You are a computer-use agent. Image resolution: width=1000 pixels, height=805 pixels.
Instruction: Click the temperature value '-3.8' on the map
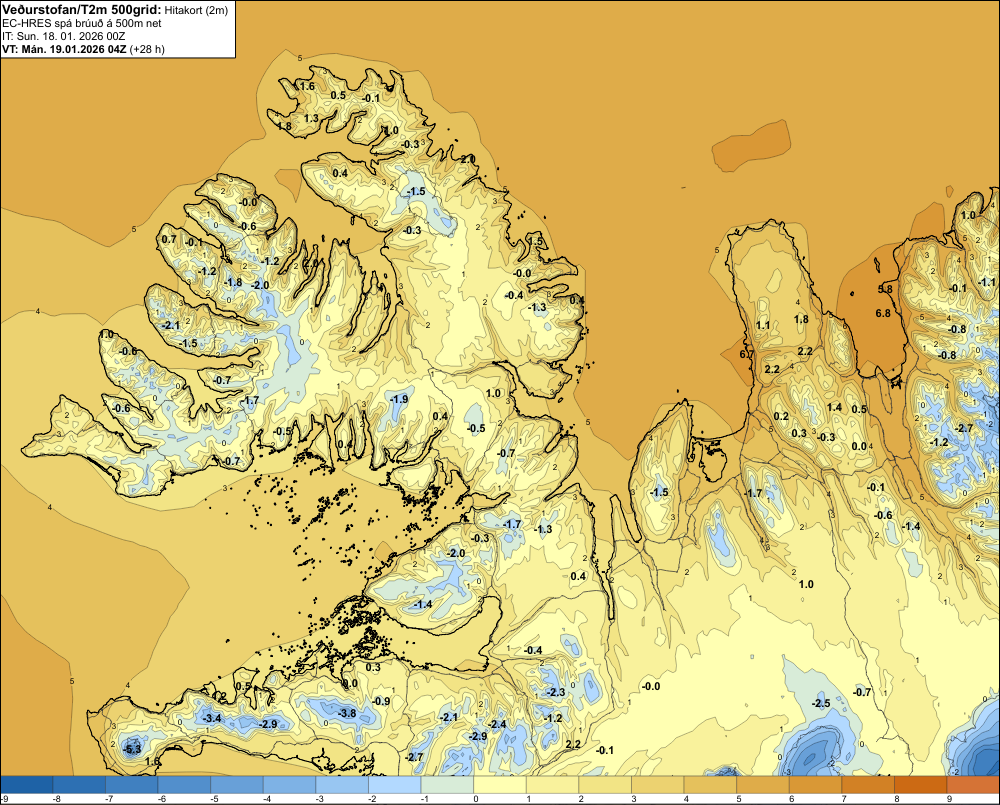click(347, 713)
